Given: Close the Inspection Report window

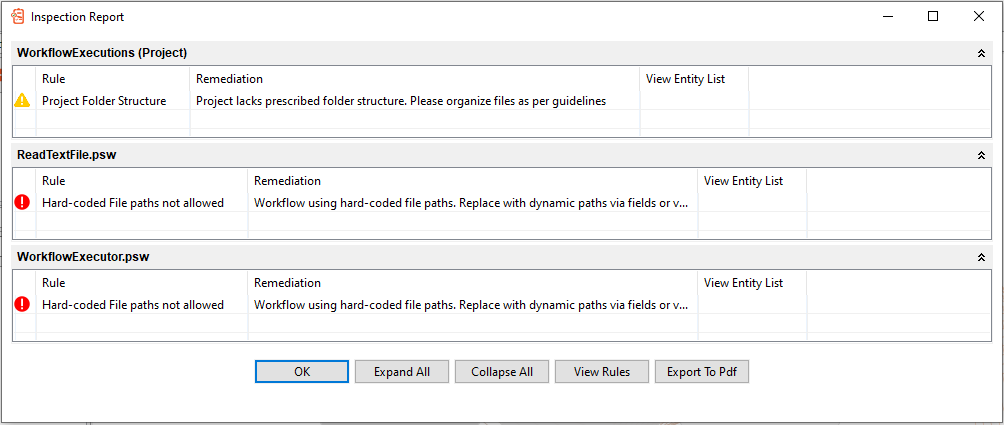Looking at the screenshot, I should click(979, 17).
